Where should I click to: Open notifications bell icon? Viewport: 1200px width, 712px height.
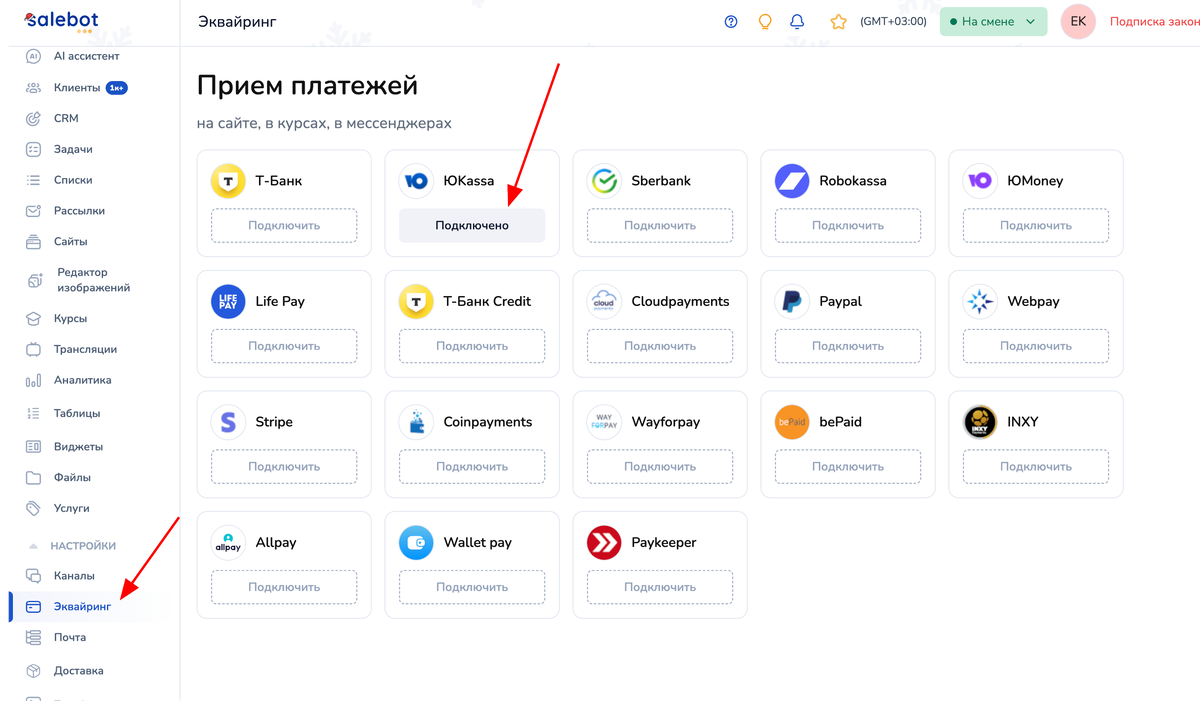coord(797,22)
